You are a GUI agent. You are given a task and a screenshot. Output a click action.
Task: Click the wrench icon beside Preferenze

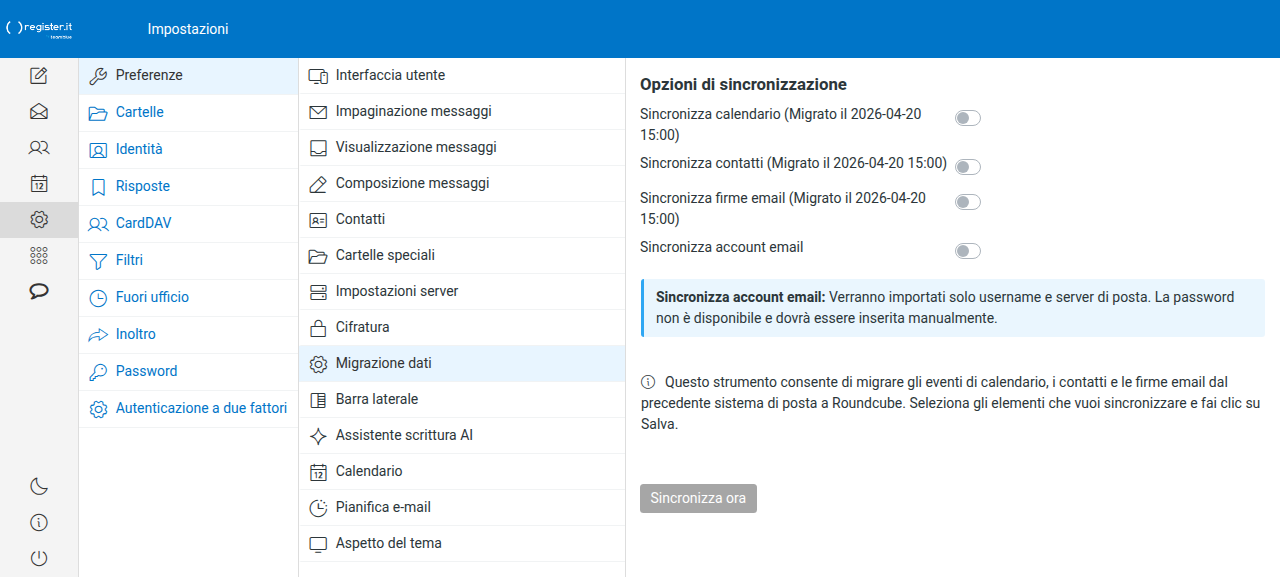click(x=98, y=75)
